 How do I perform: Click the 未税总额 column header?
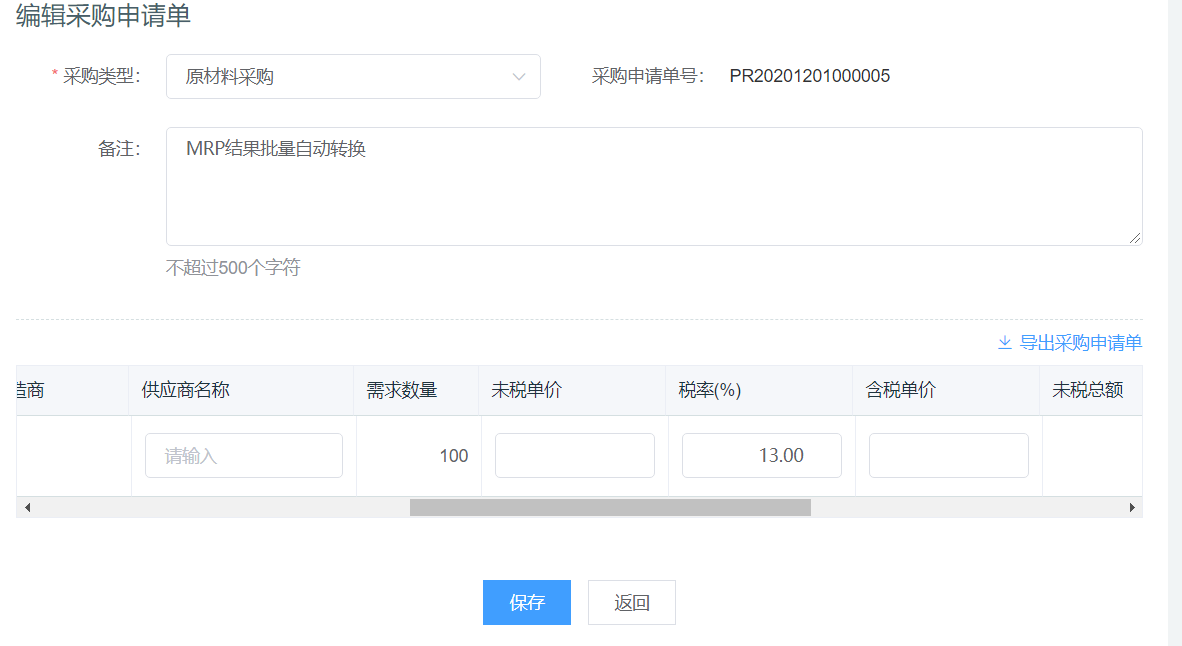(x=1088, y=391)
